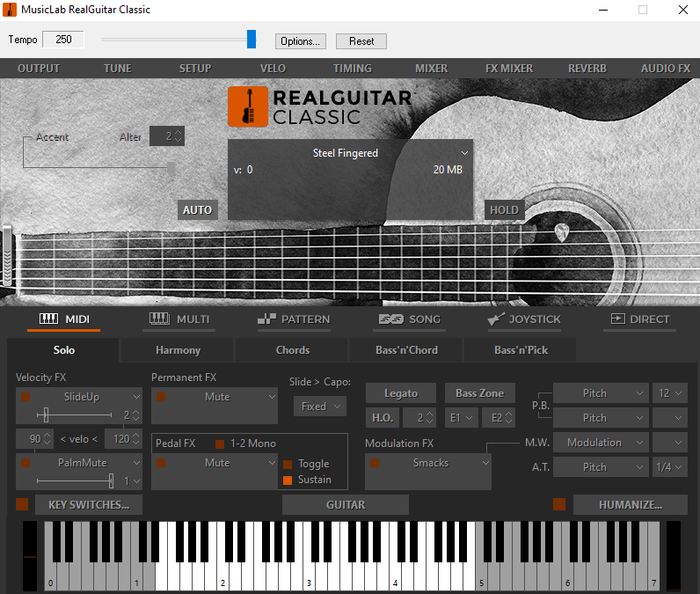Click the Accent slider handle
Viewport: 700px width, 594px height.
171,168
